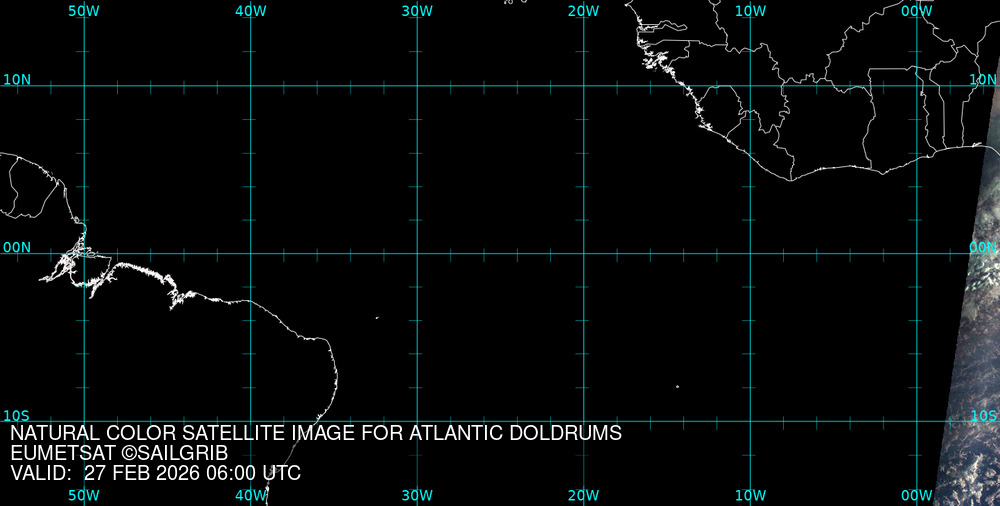Click the Atlantic Doldrums image title text
This screenshot has height=506, width=1000.
(316, 434)
